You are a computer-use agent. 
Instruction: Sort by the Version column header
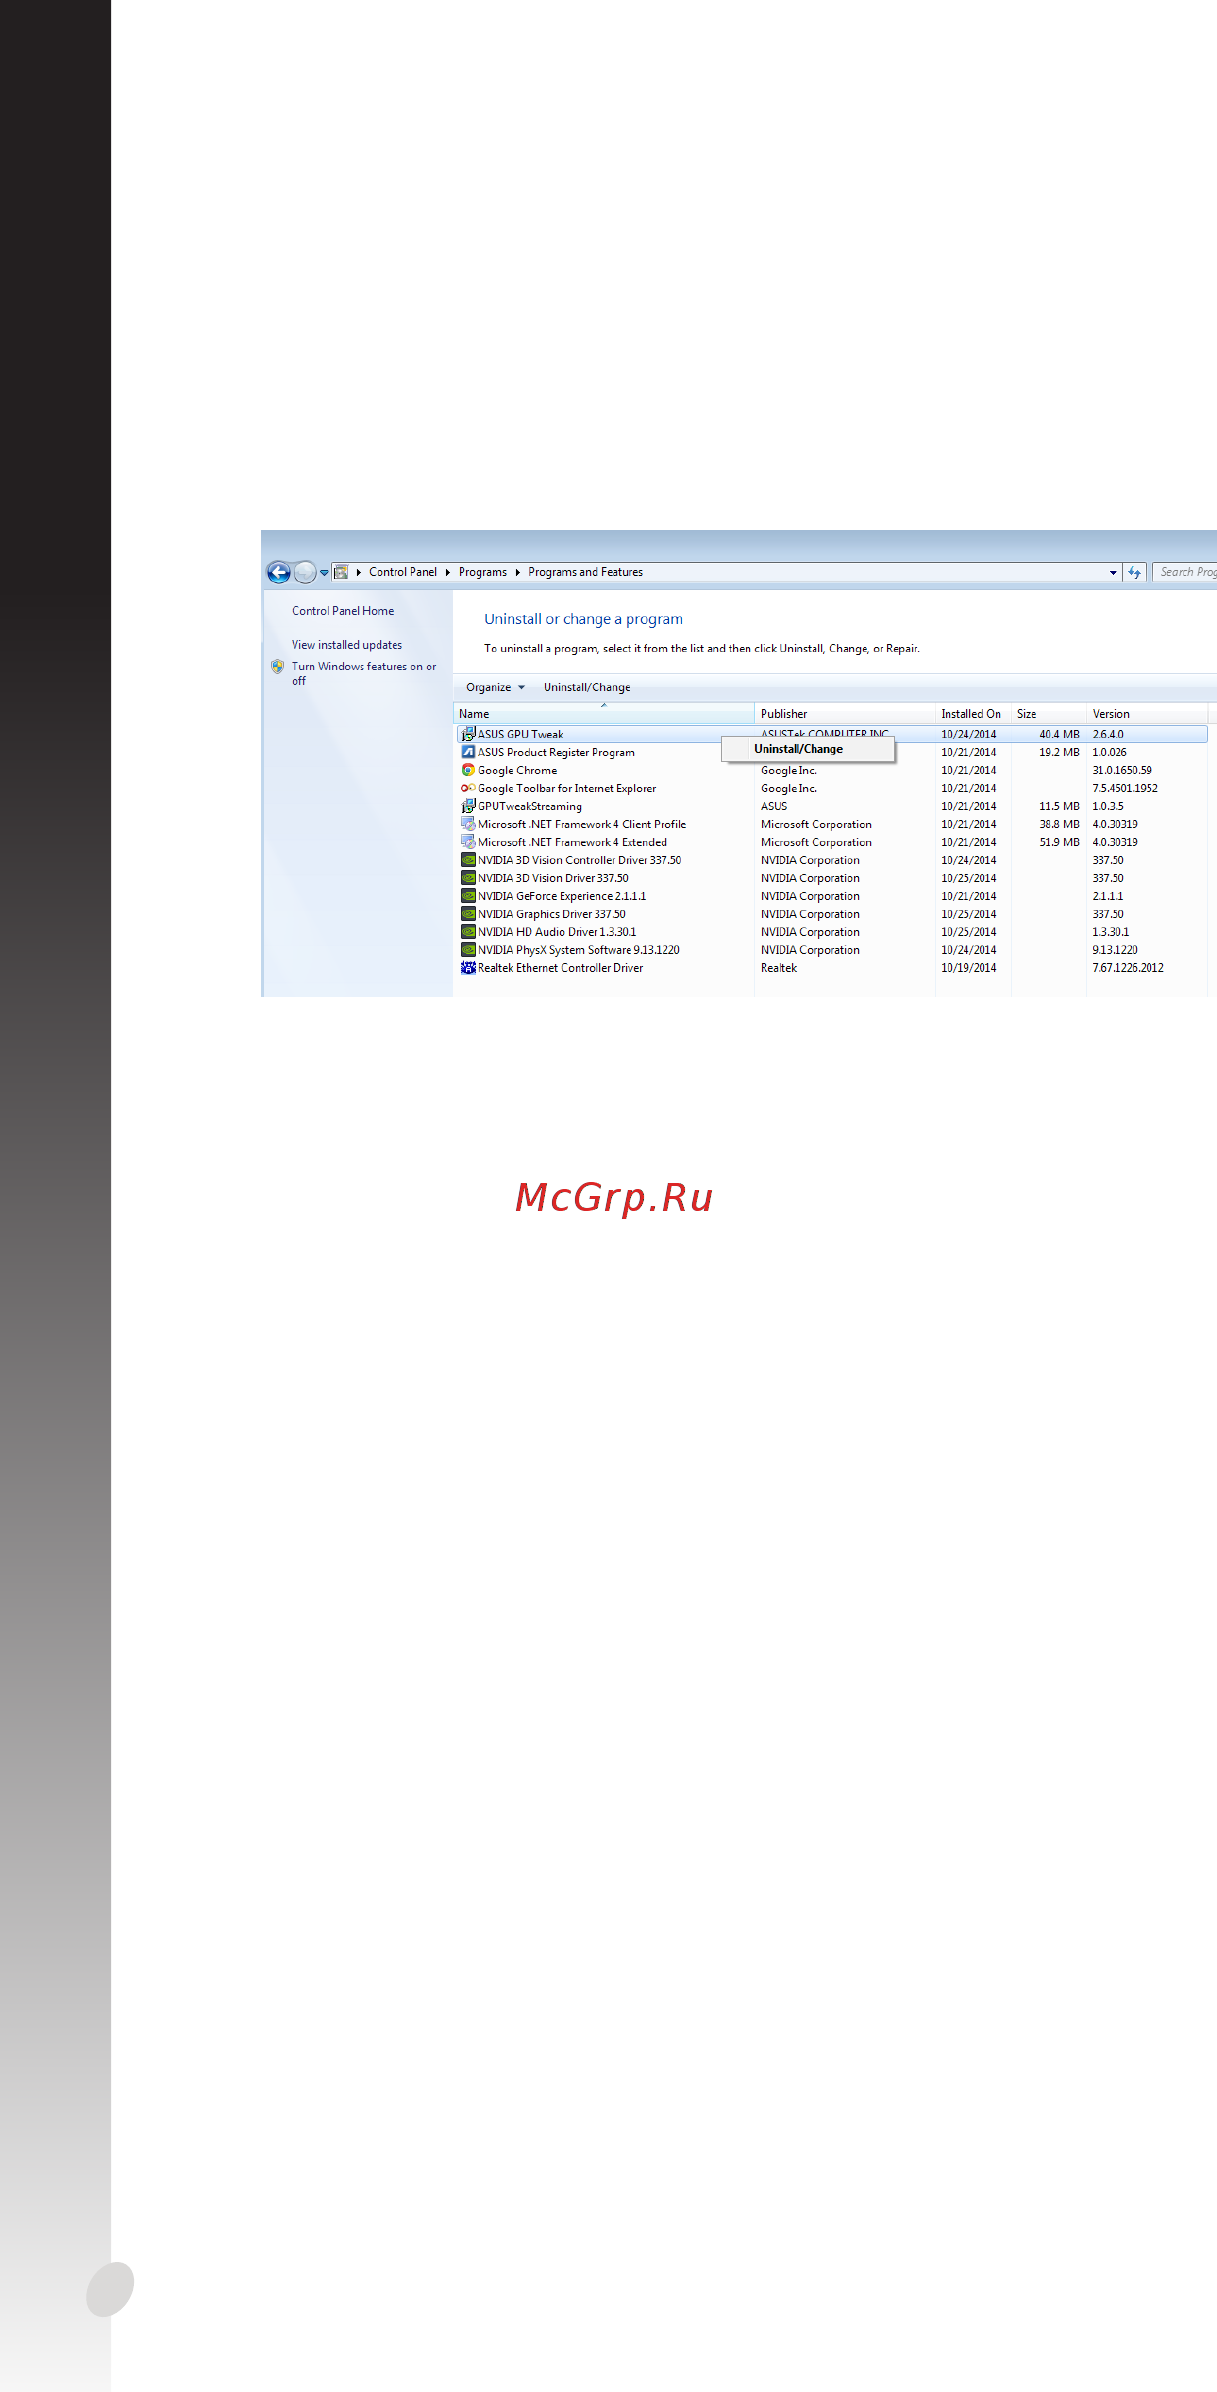tap(1147, 714)
